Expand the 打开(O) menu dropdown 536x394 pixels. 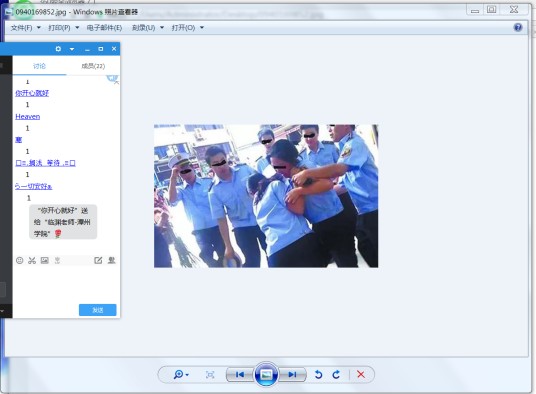tap(187, 28)
